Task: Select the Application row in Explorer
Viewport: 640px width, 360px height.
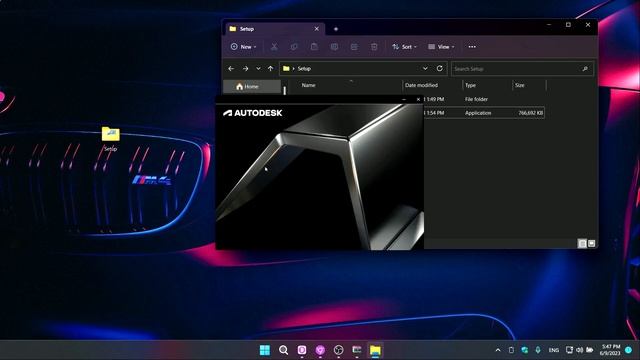Action: (484, 113)
